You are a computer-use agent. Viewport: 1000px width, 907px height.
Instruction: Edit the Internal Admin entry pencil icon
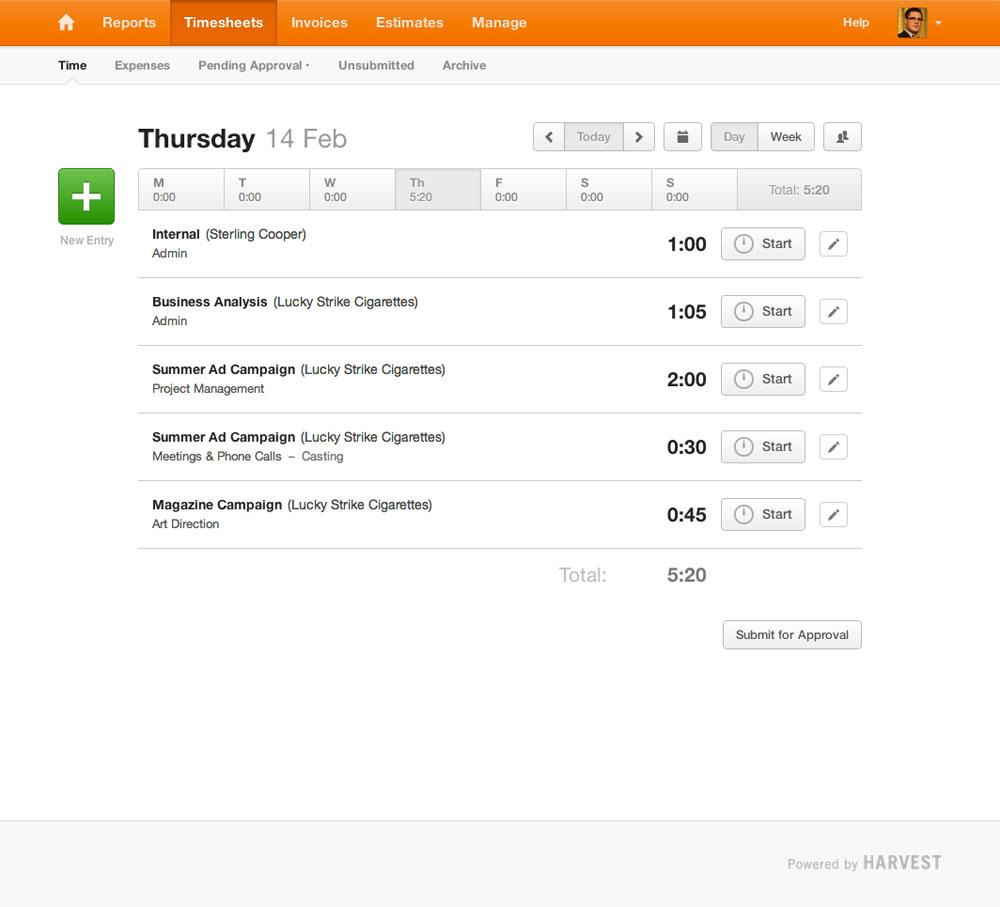point(833,244)
